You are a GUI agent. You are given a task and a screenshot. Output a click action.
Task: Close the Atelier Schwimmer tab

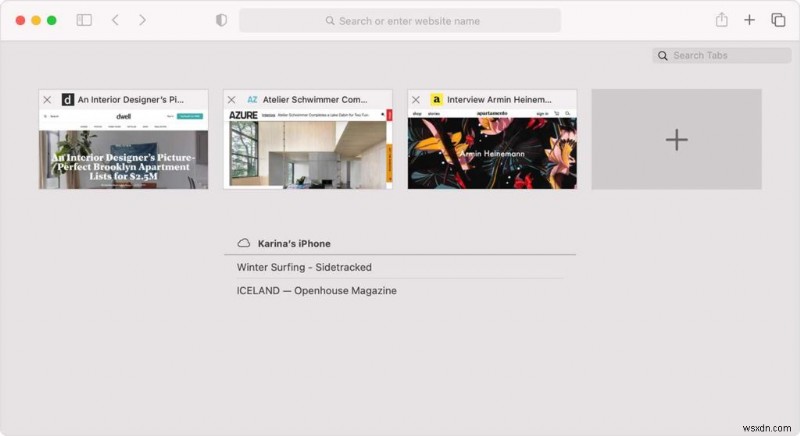pyautogui.click(x=232, y=100)
